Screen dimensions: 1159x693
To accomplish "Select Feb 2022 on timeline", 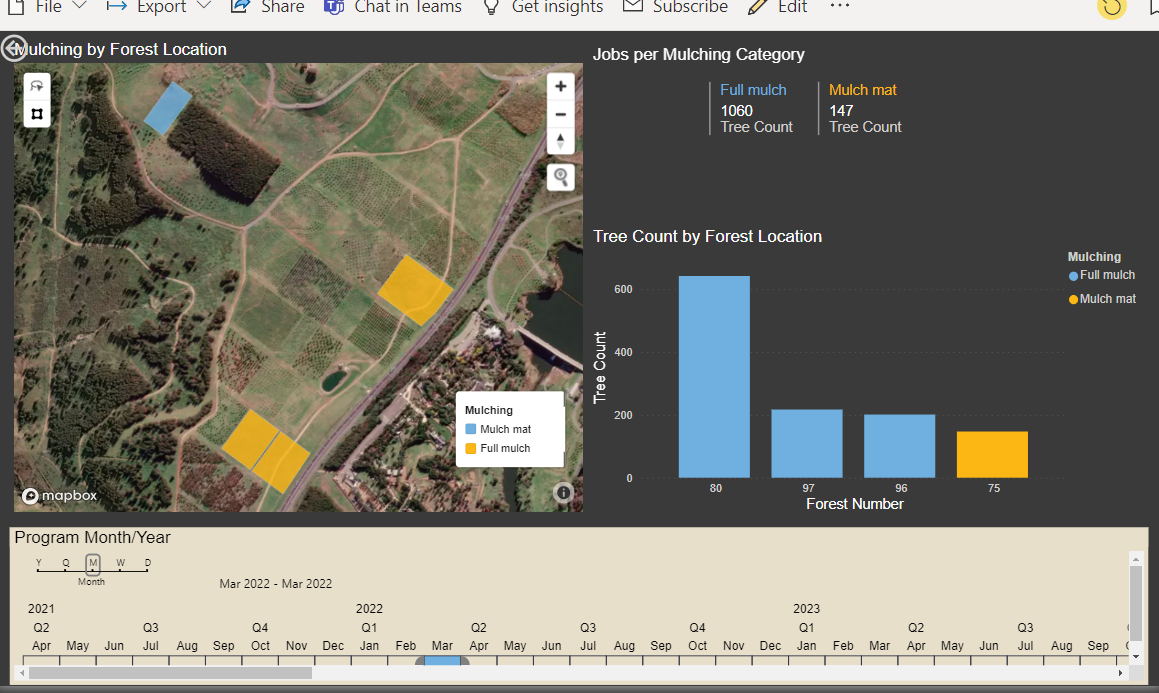I will coord(406,646).
